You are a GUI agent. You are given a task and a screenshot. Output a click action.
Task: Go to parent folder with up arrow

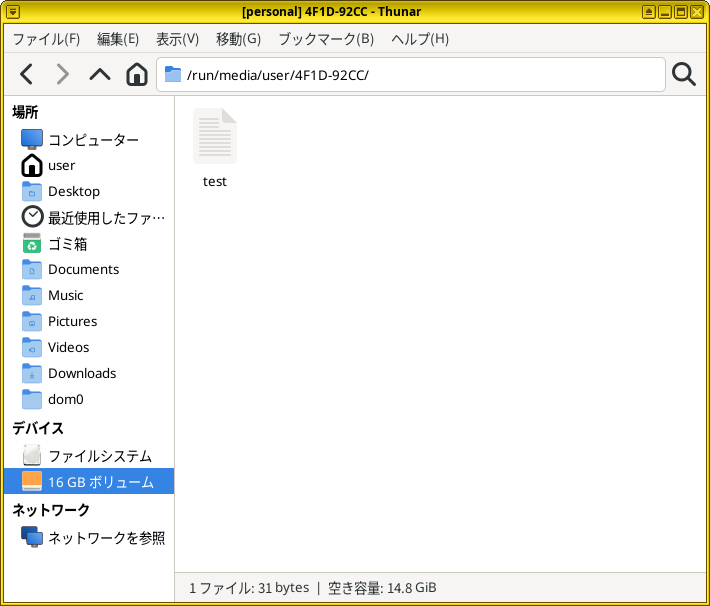pyautogui.click(x=100, y=74)
